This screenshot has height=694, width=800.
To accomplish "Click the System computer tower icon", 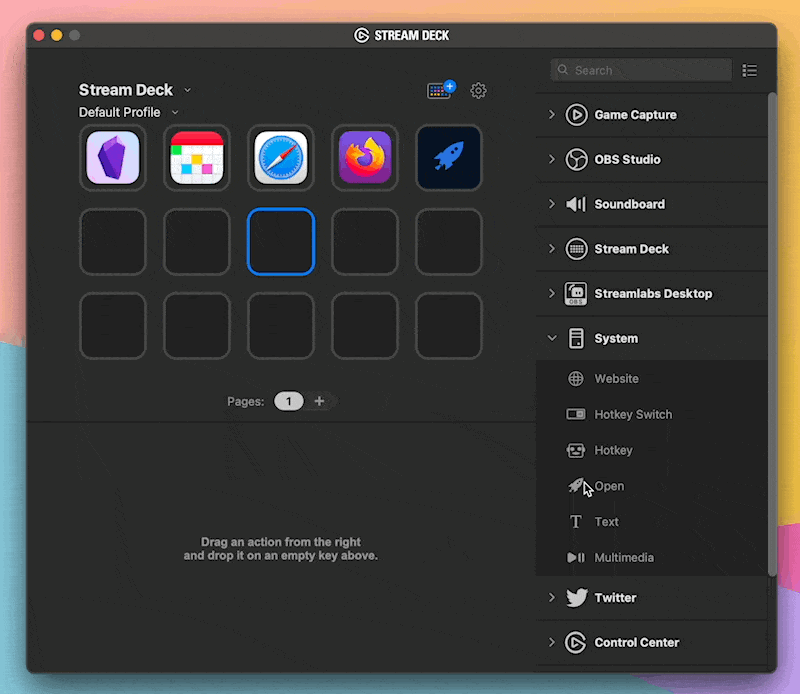I will tap(576, 338).
